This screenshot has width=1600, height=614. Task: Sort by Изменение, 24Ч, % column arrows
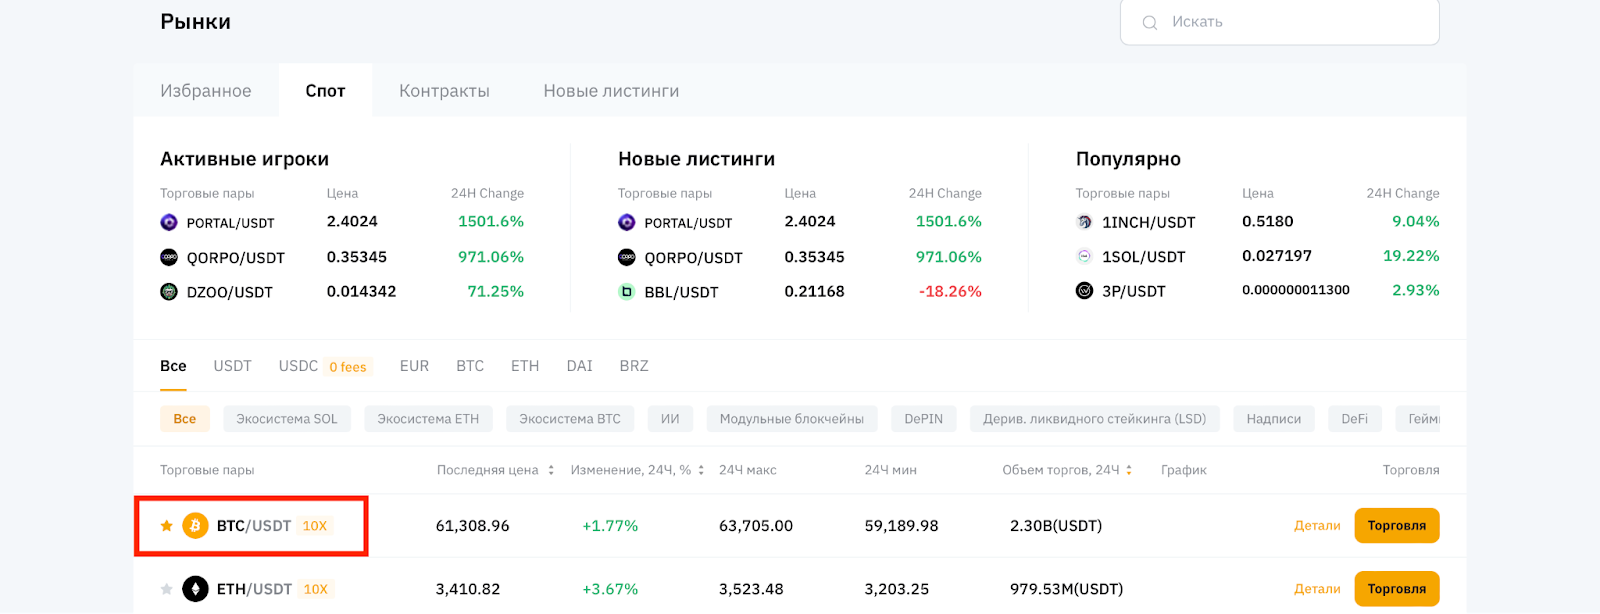point(701,470)
